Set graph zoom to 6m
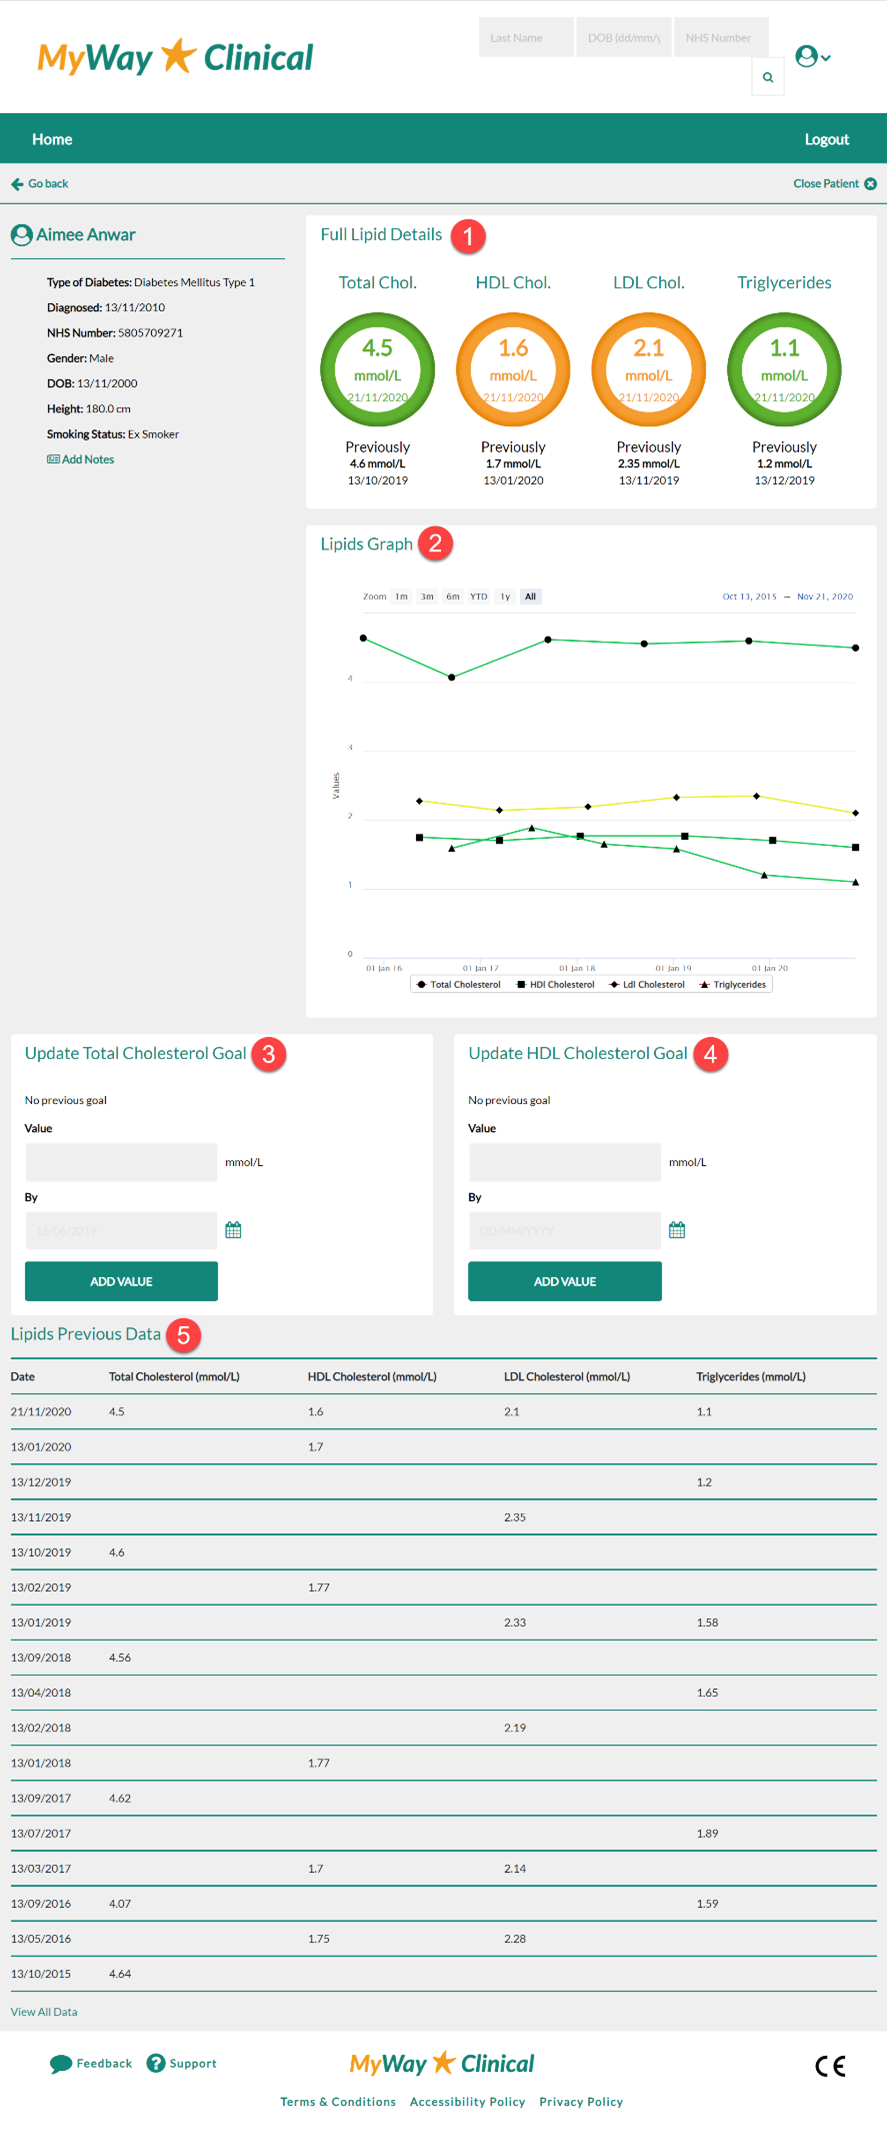 tap(453, 597)
